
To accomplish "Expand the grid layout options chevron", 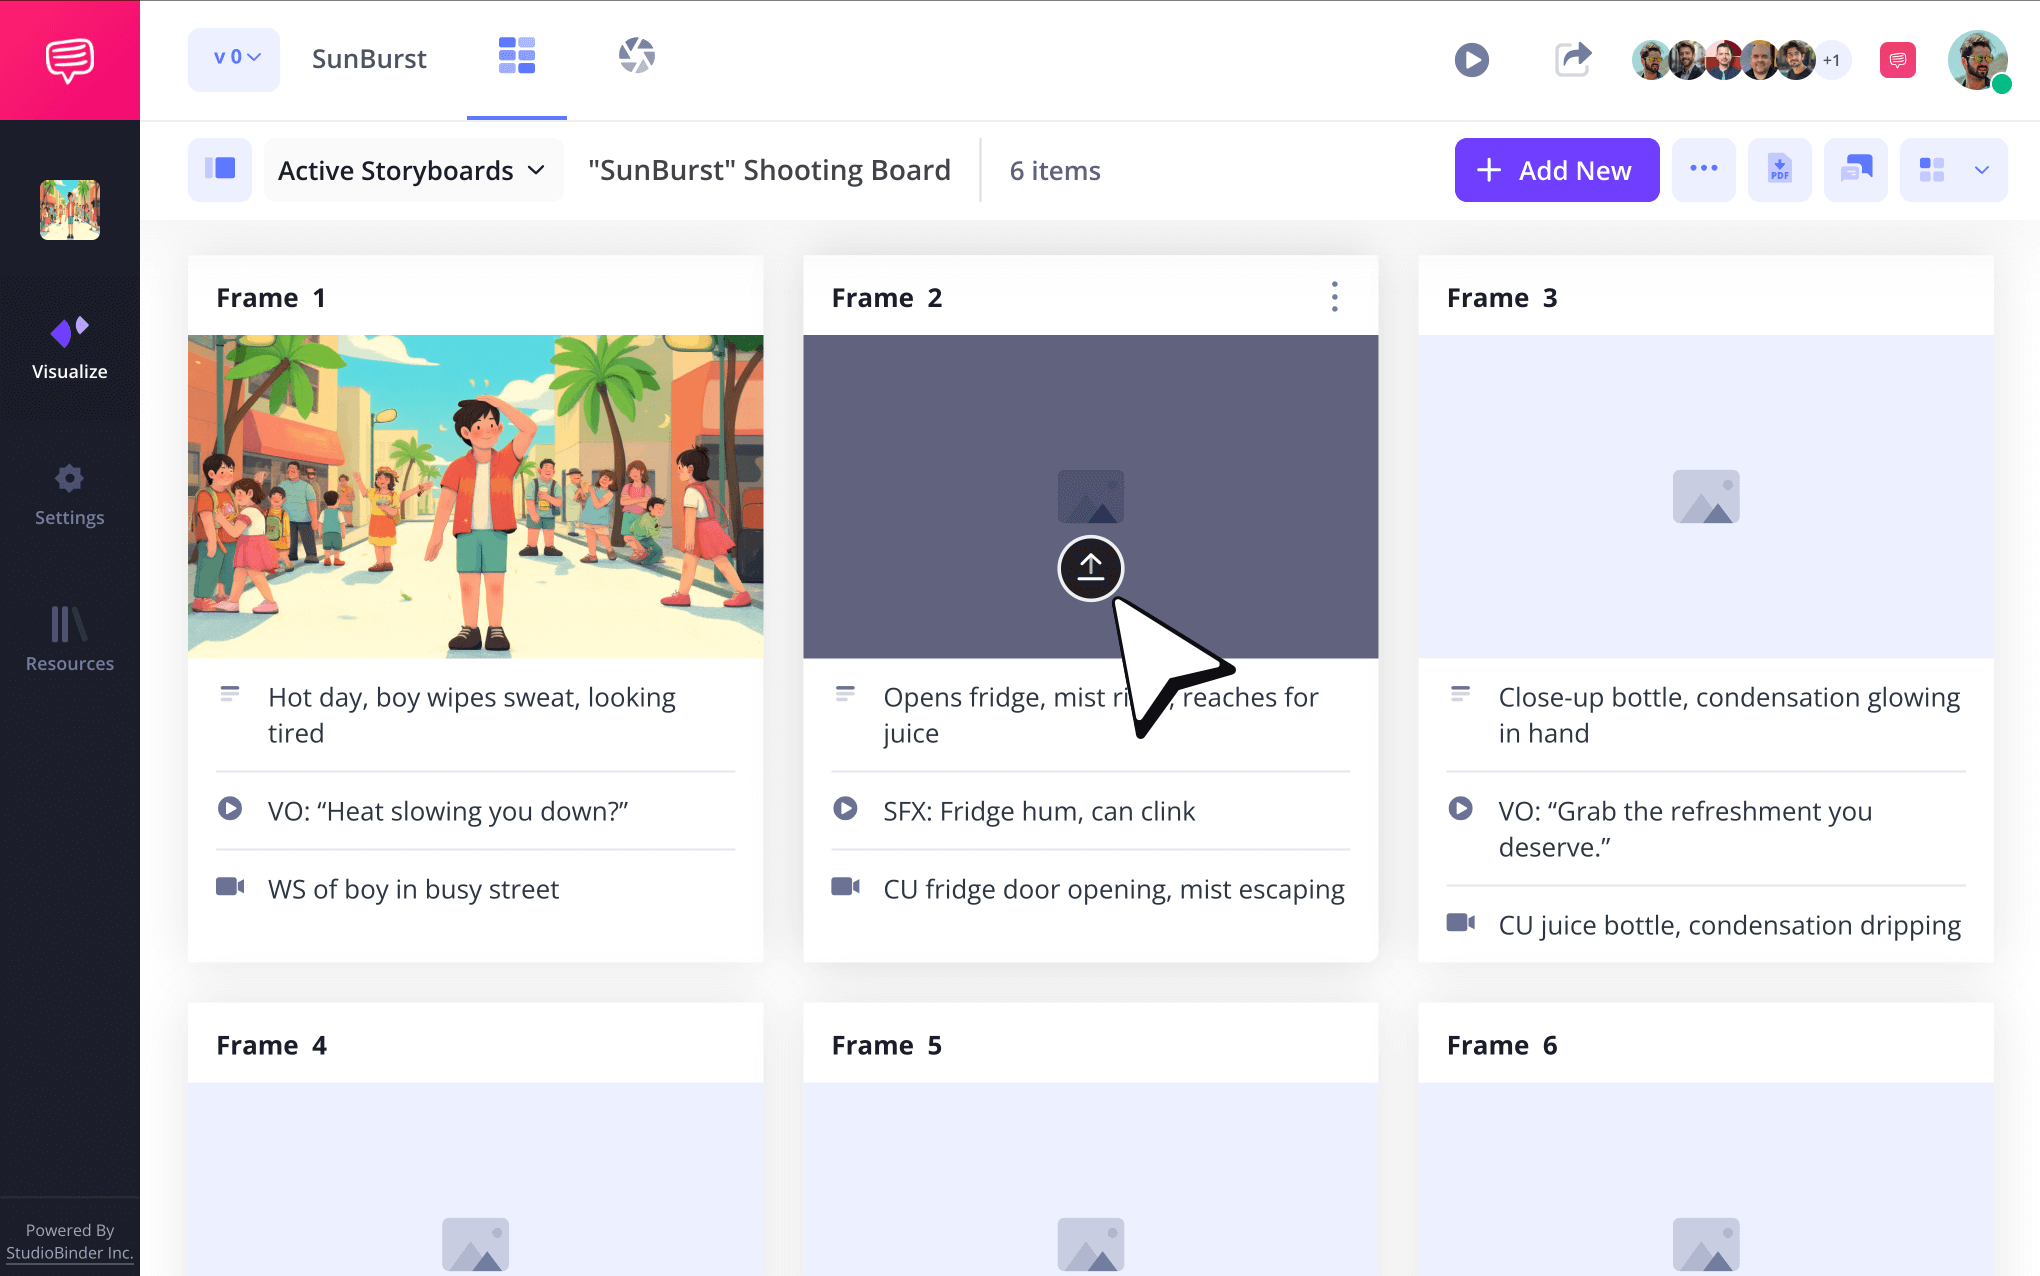I will coord(1982,170).
